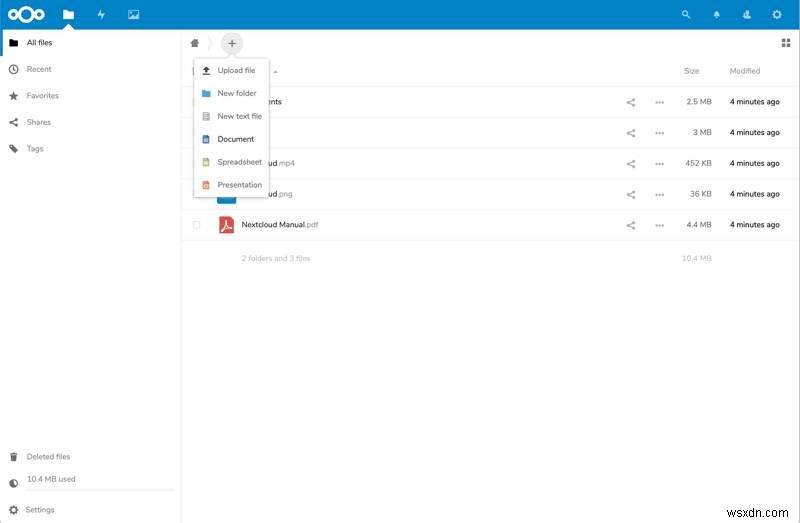800x523 pixels.
Task: Create a new Document
Action: tap(232, 139)
